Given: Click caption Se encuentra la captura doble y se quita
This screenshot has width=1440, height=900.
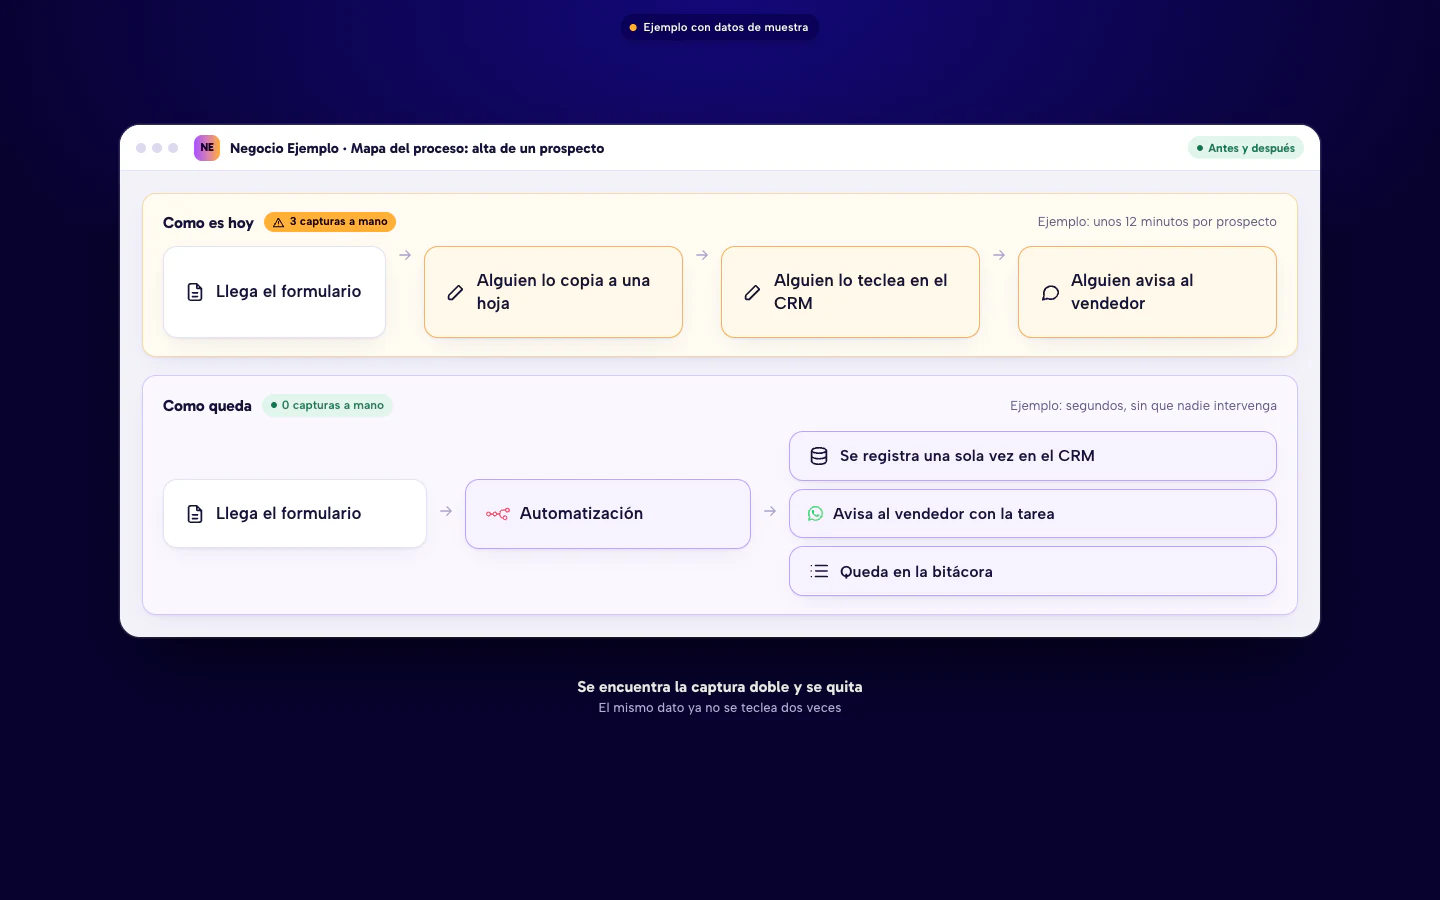Looking at the screenshot, I should (720, 687).
